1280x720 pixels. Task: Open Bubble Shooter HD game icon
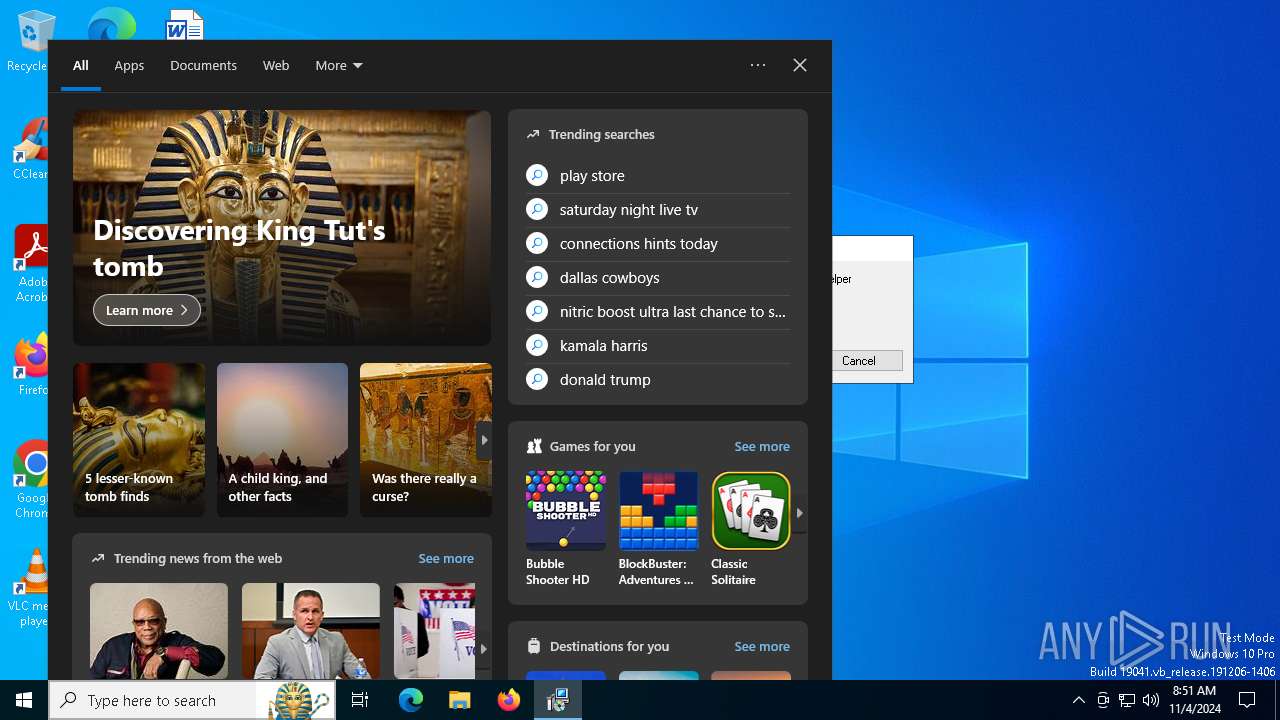[x=566, y=511]
